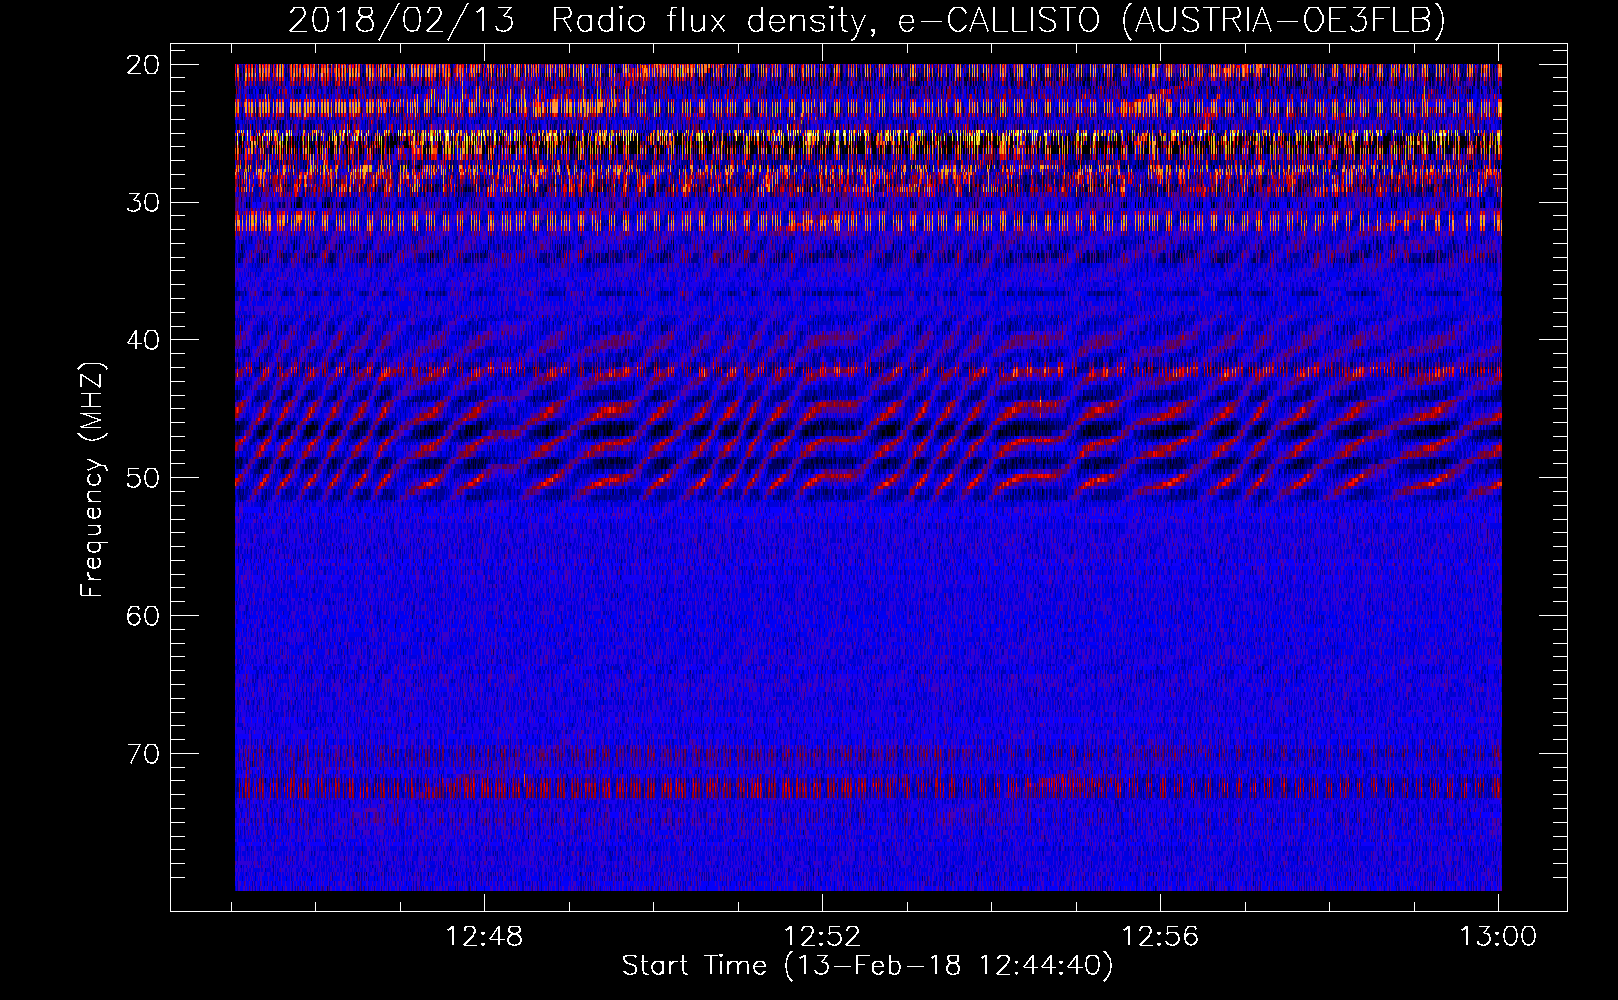
Task: Click the 12:56 time tick label
Action: tap(1160, 937)
